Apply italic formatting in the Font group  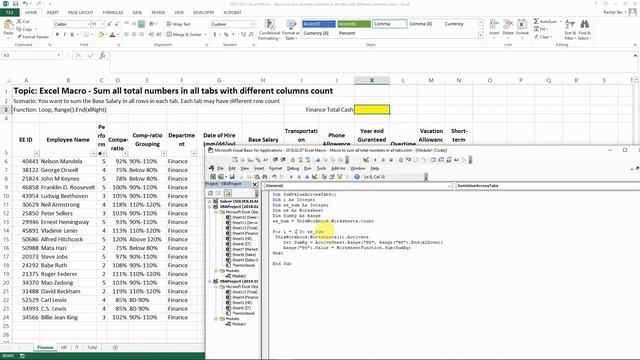pos(64,35)
